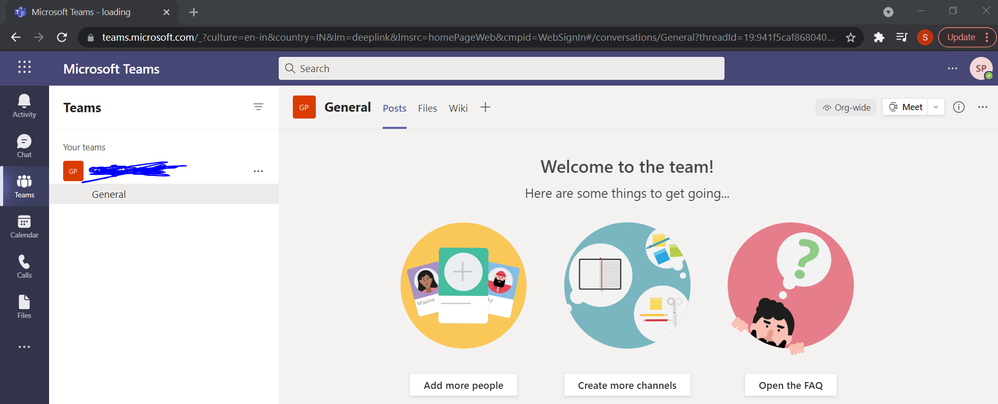This screenshot has height=404, width=998.
Task: Click the Chrome Update button
Action: [x=966, y=37]
